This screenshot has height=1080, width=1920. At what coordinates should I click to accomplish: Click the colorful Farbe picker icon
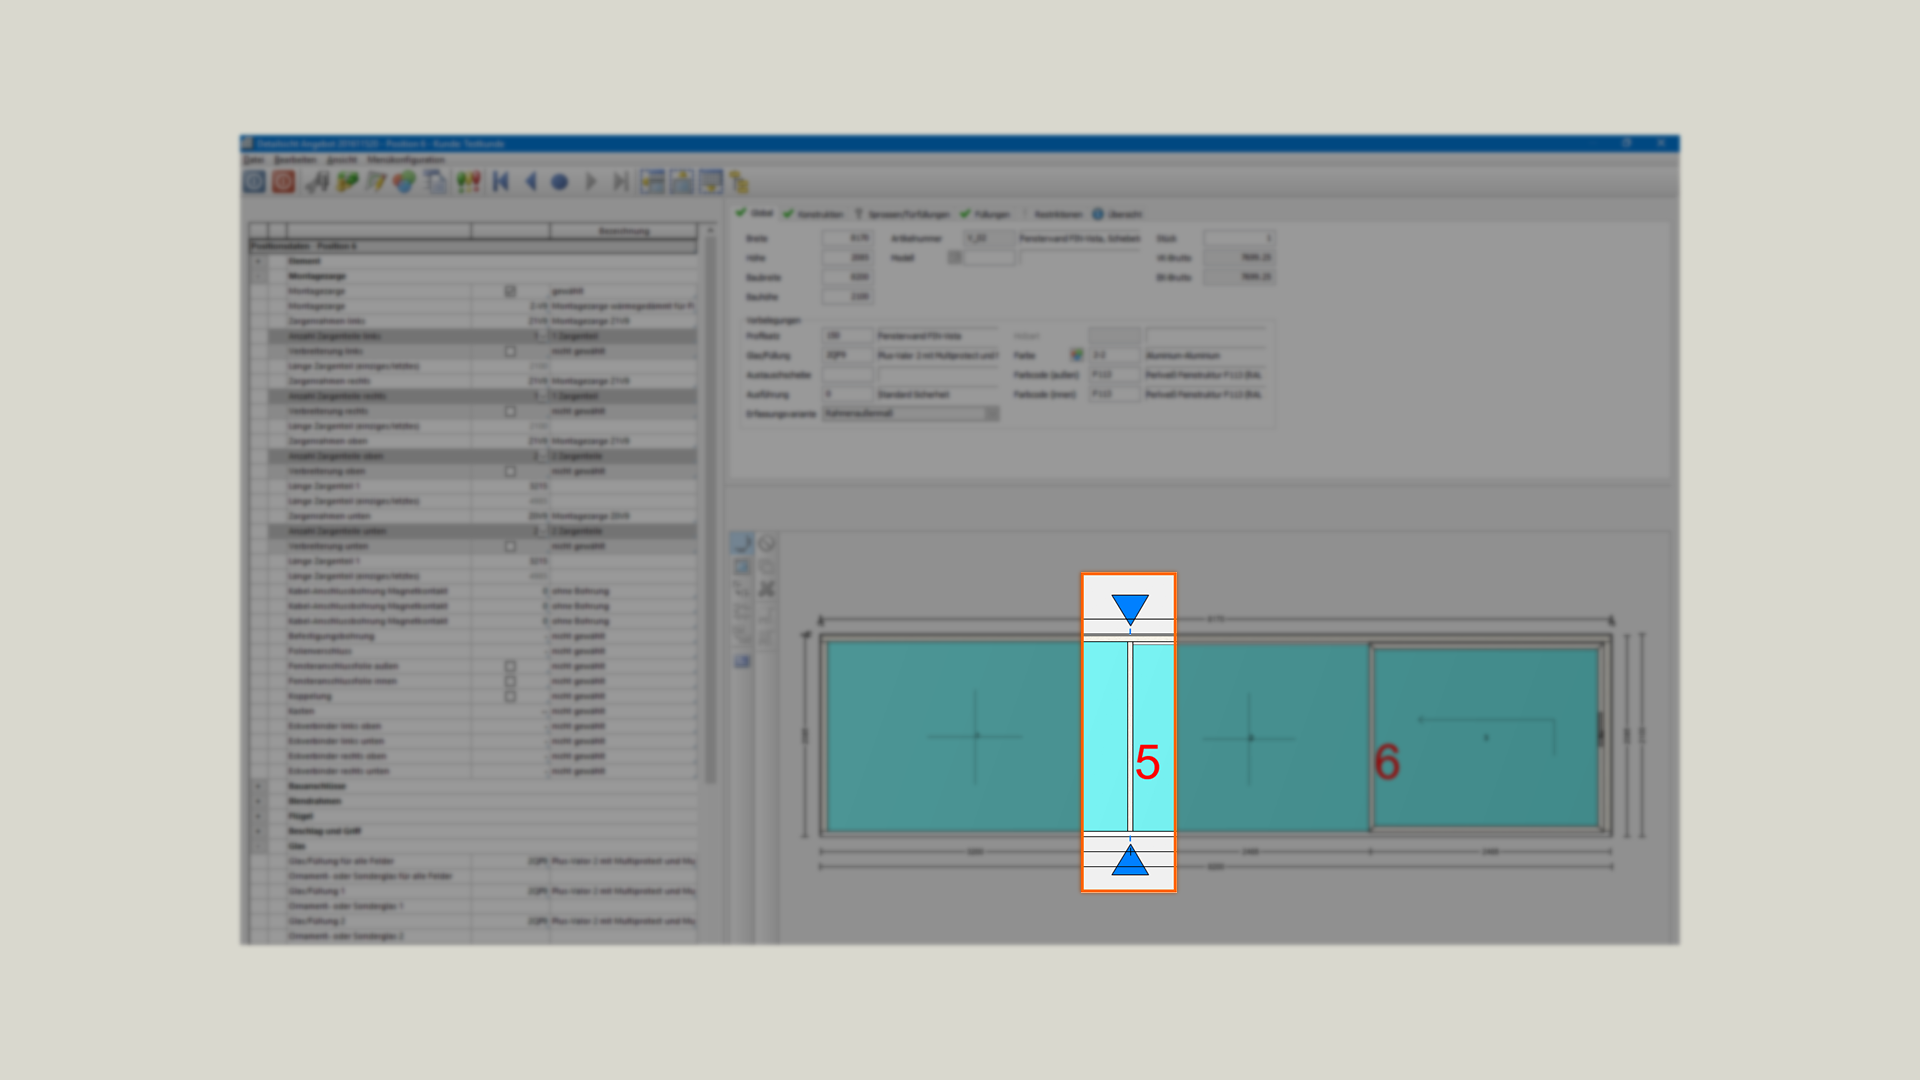click(1076, 355)
